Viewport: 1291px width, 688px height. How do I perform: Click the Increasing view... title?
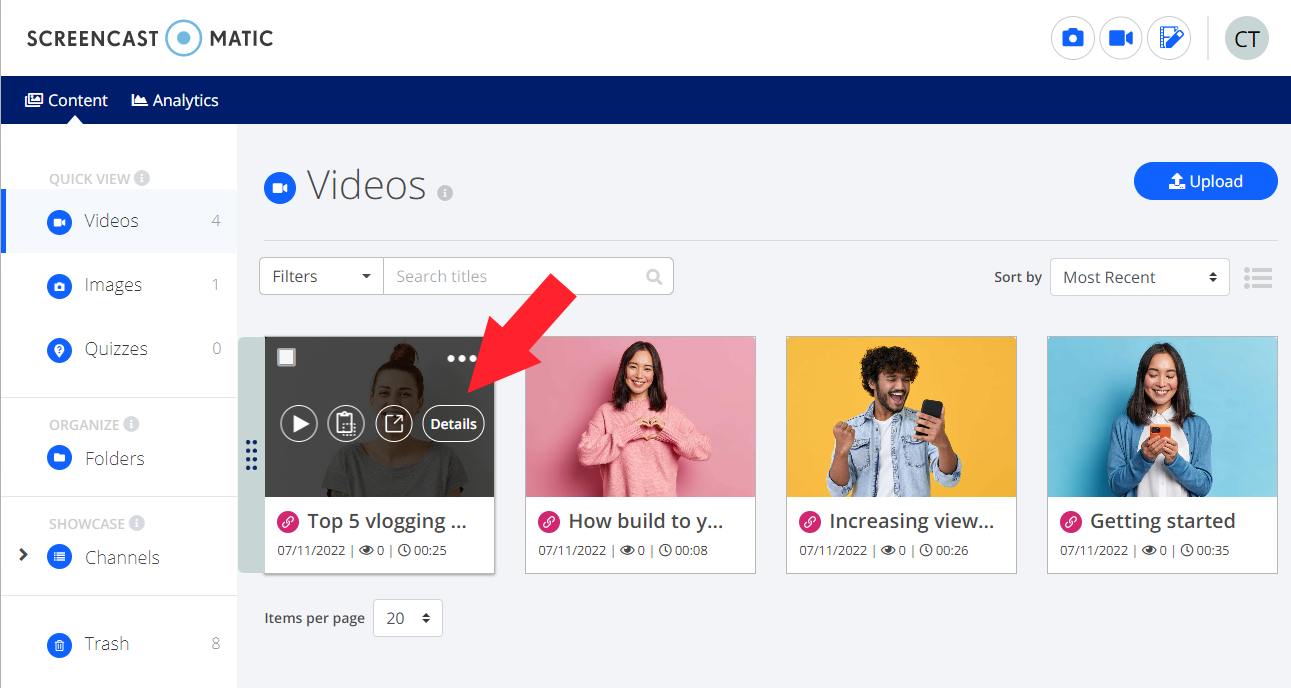coord(912,521)
